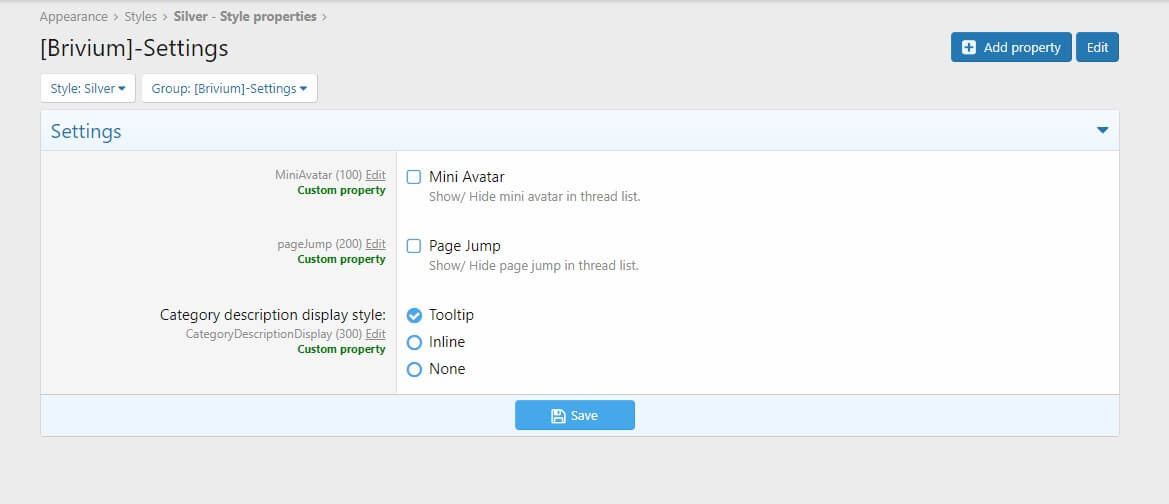Click the Settings section heading text
The width and height of the screenshot is (1169, 504).
[x=86, y=131]
